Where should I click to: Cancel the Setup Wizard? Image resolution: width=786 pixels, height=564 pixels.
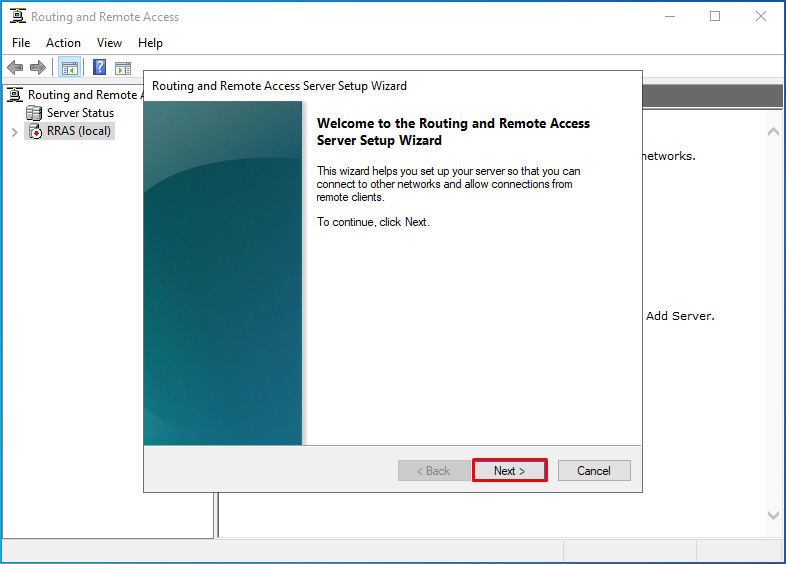coord(594,471)
